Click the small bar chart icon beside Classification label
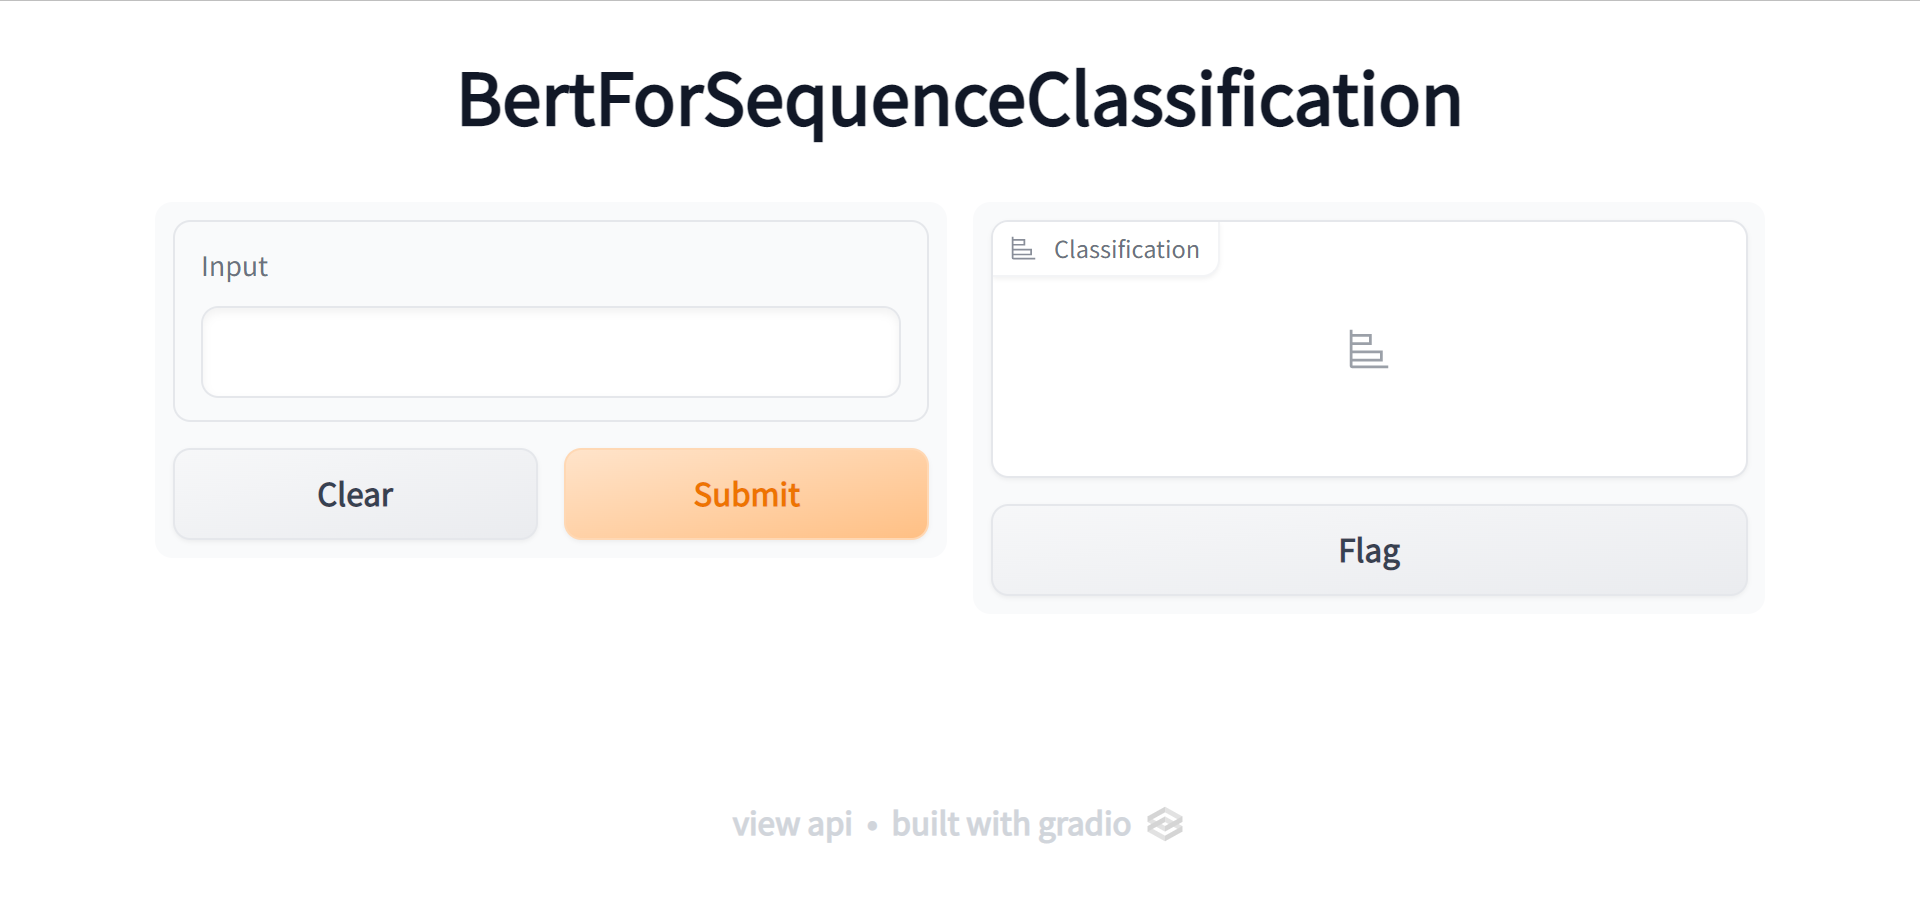 (1022, 249)
